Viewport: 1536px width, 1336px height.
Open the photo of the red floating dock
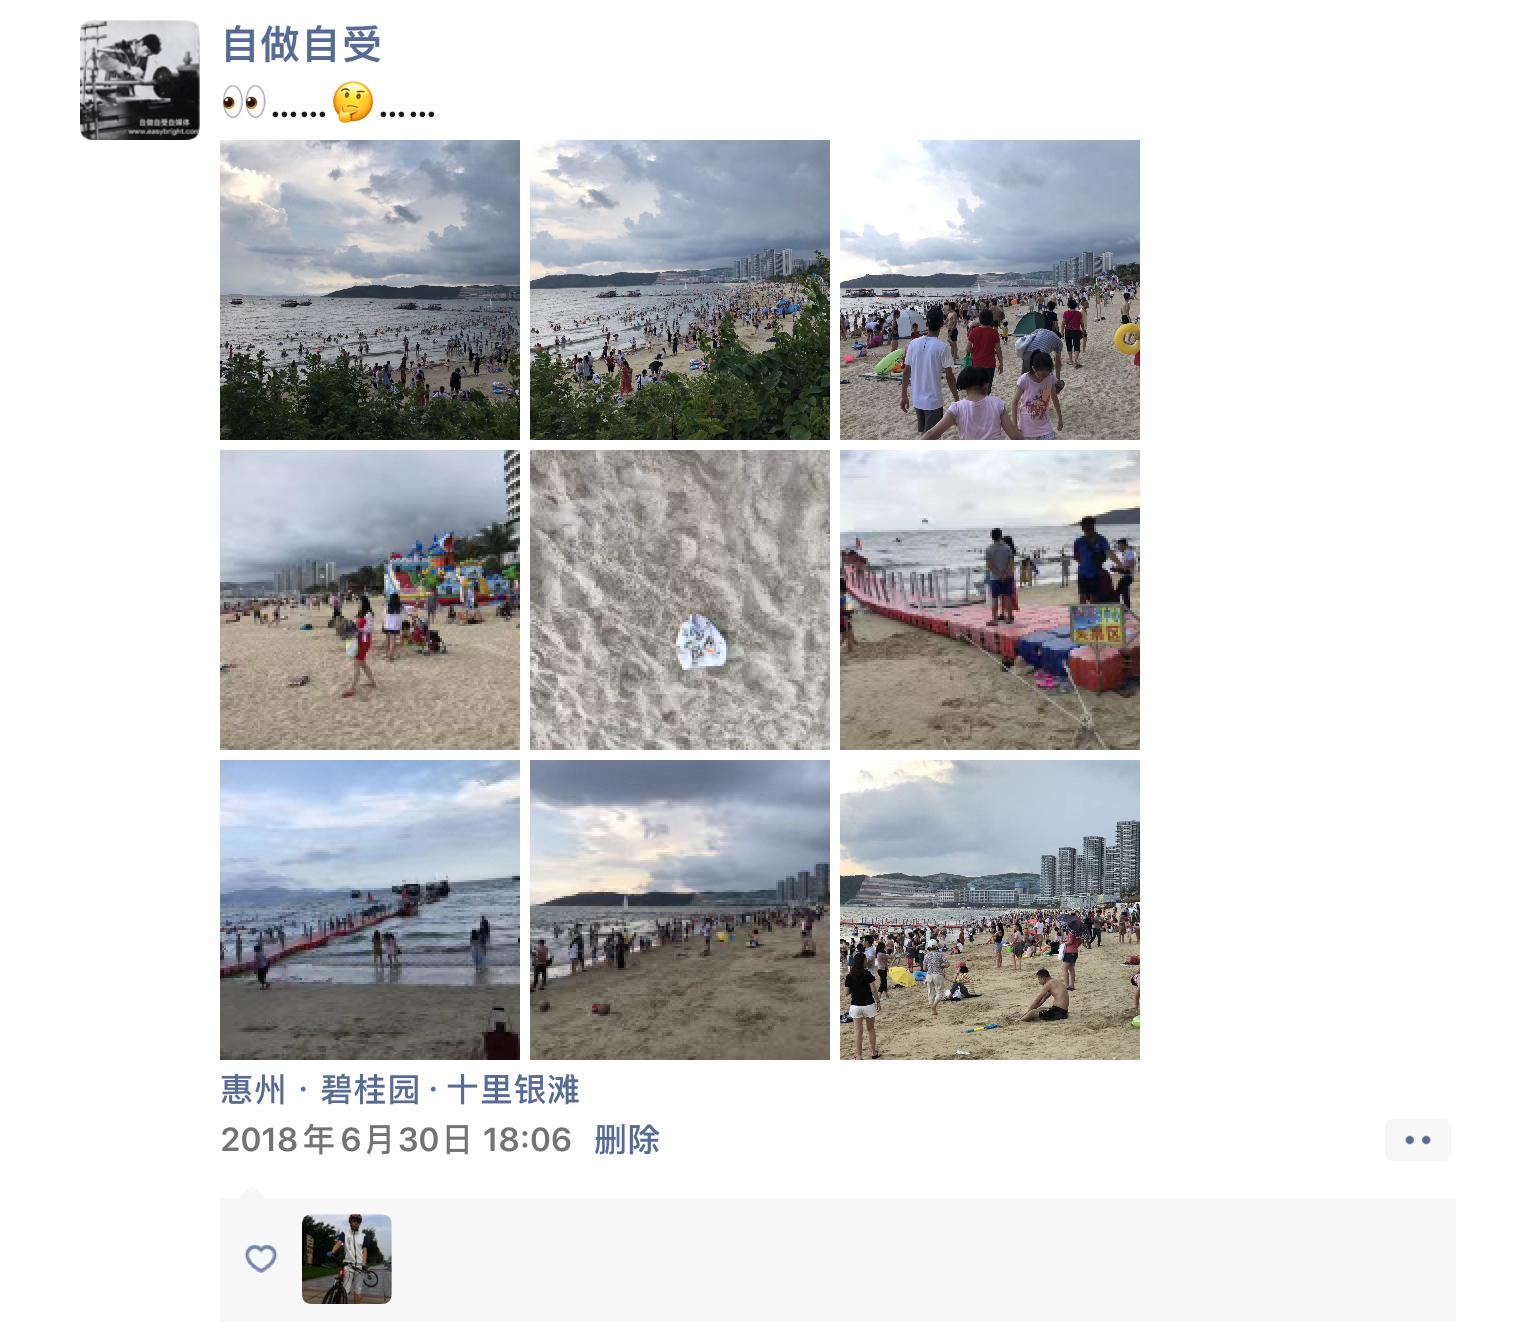tap(990, 600)
